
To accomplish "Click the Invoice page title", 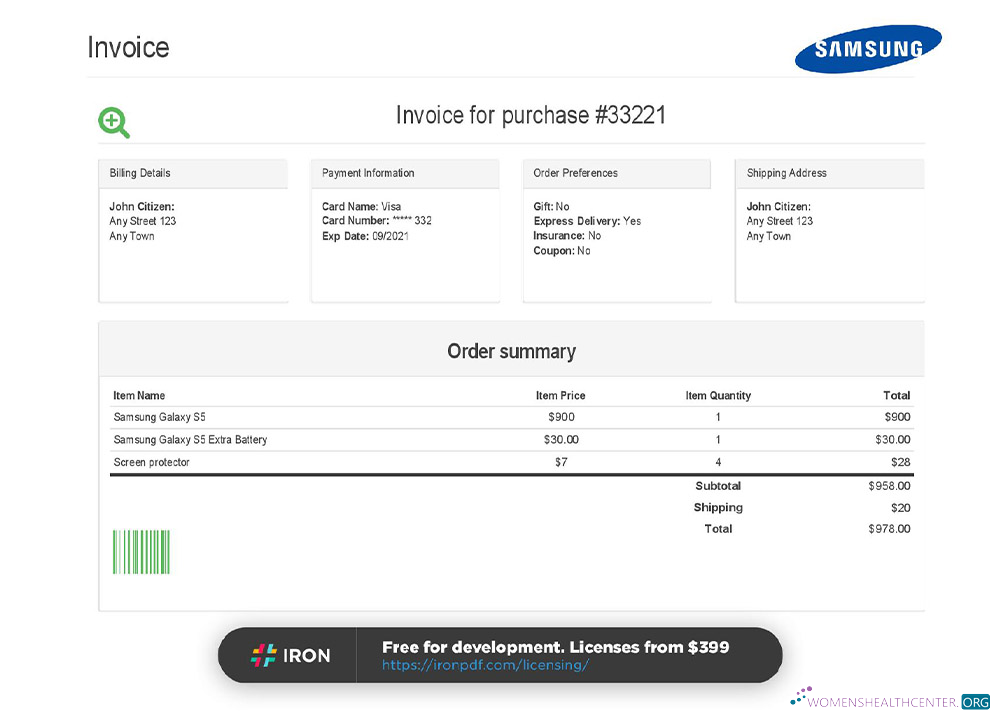I will 128,47.
